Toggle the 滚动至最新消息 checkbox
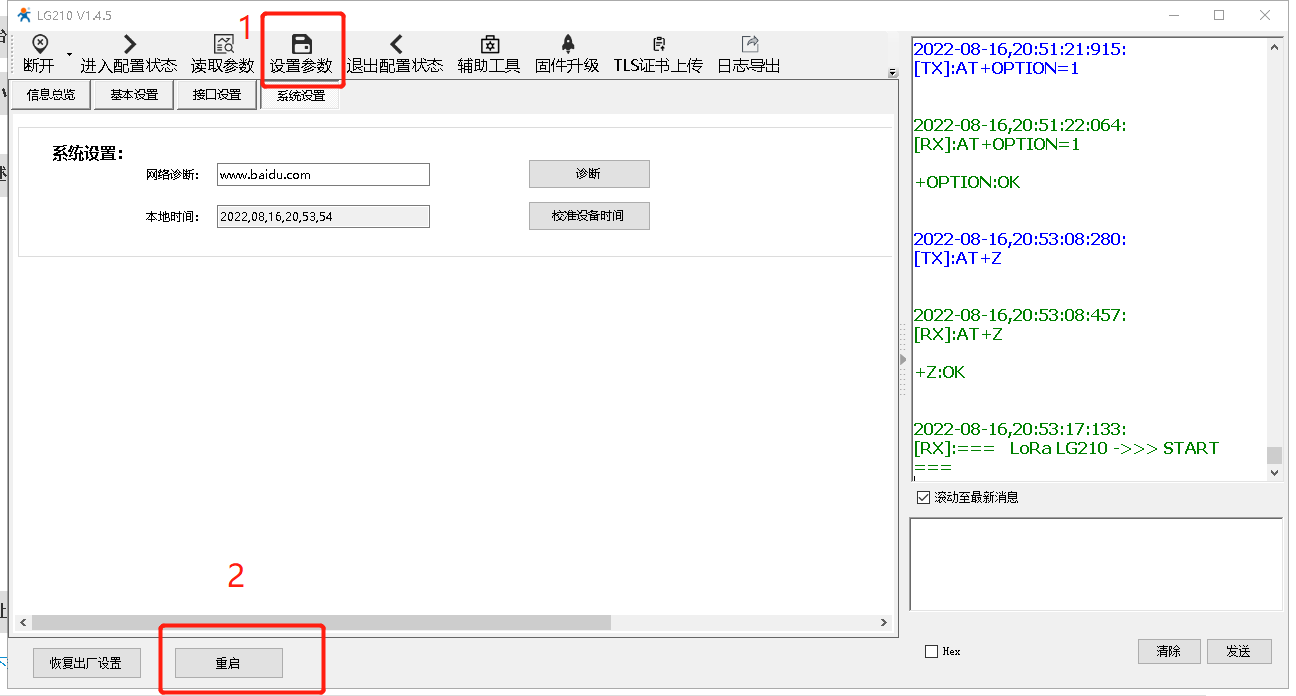Screen dimensions: 1296x696 point(923,497)
